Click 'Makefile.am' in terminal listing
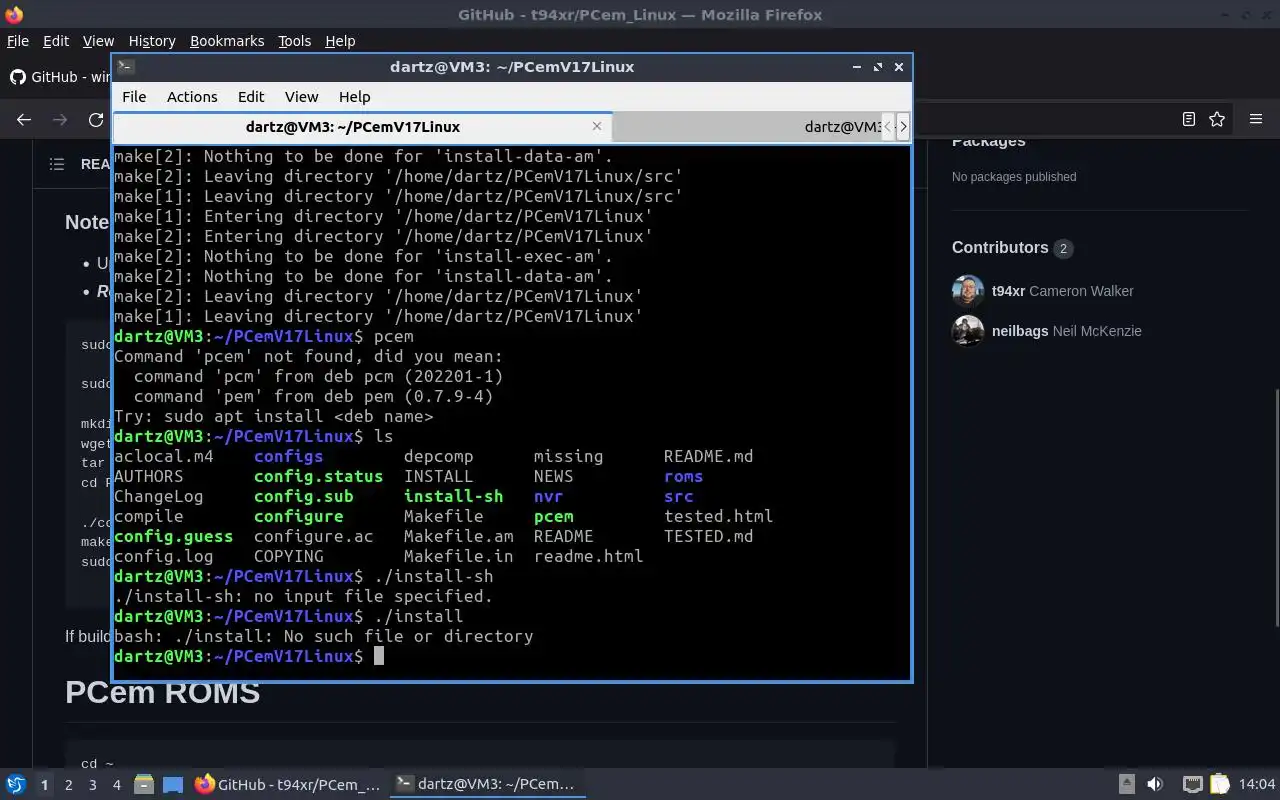Screen dimensions: 1280x800 coord(459,536)
